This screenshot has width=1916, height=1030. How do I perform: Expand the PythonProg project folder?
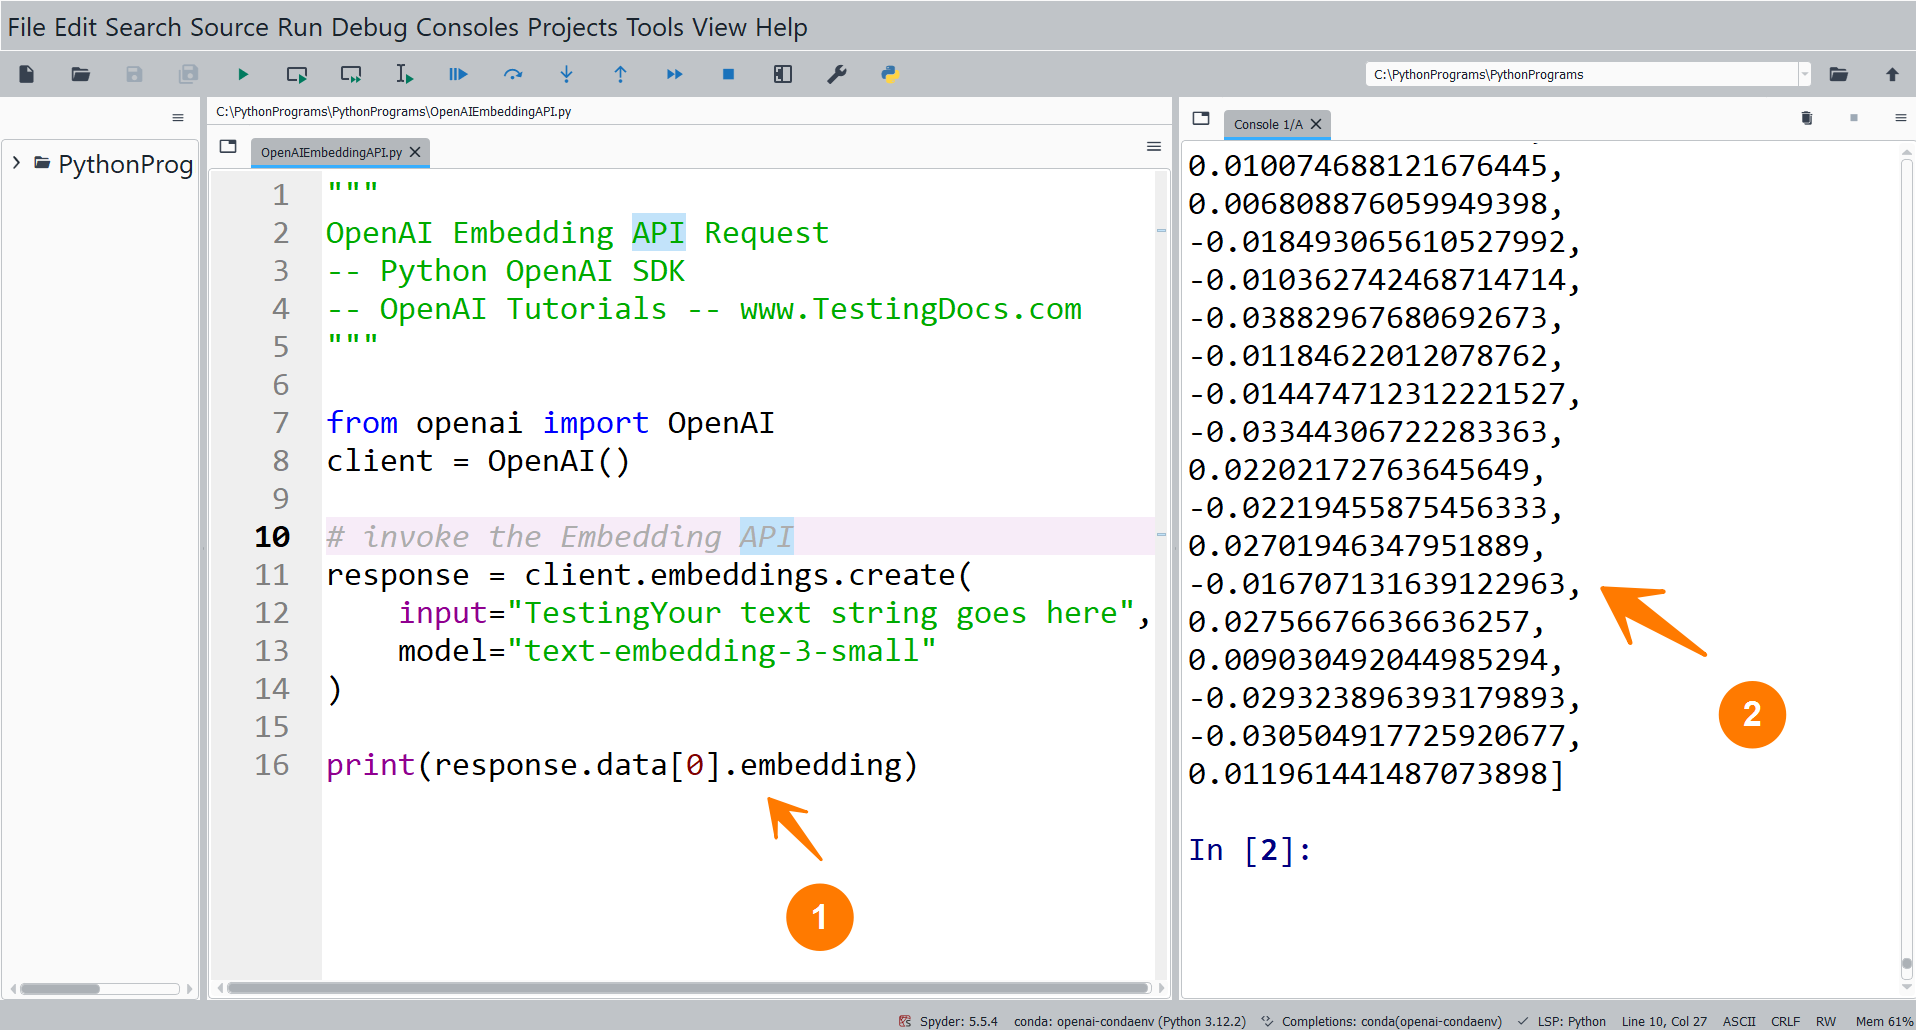click(x=16, y=163)
